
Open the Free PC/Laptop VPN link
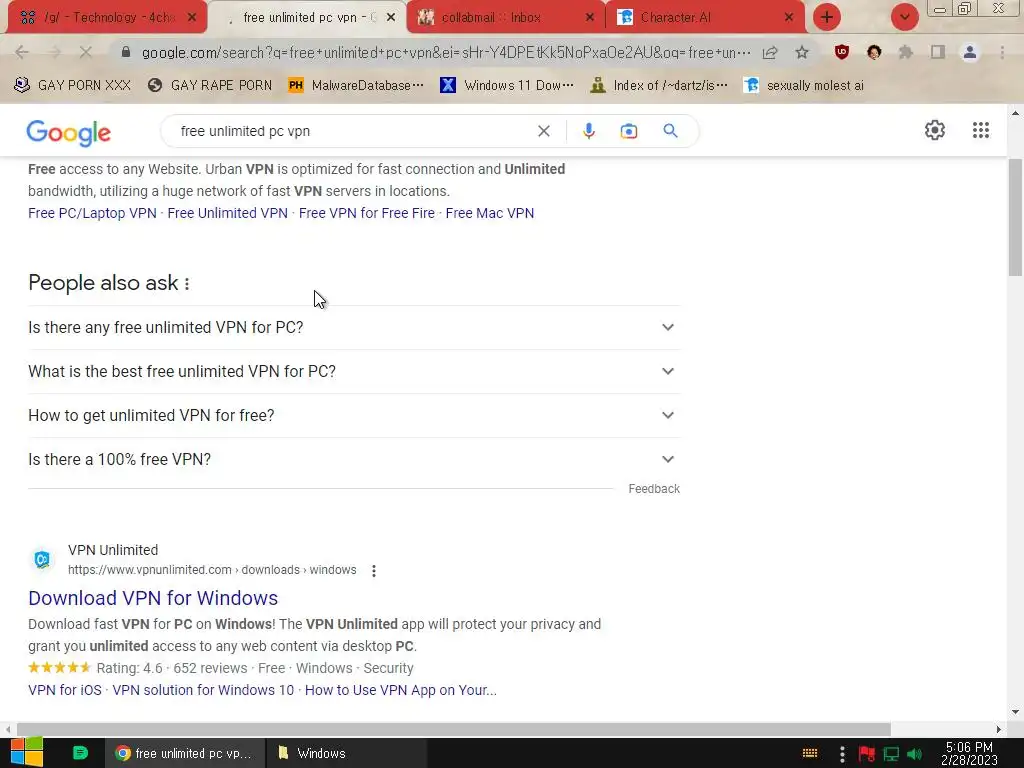click(x=92, y=213)
